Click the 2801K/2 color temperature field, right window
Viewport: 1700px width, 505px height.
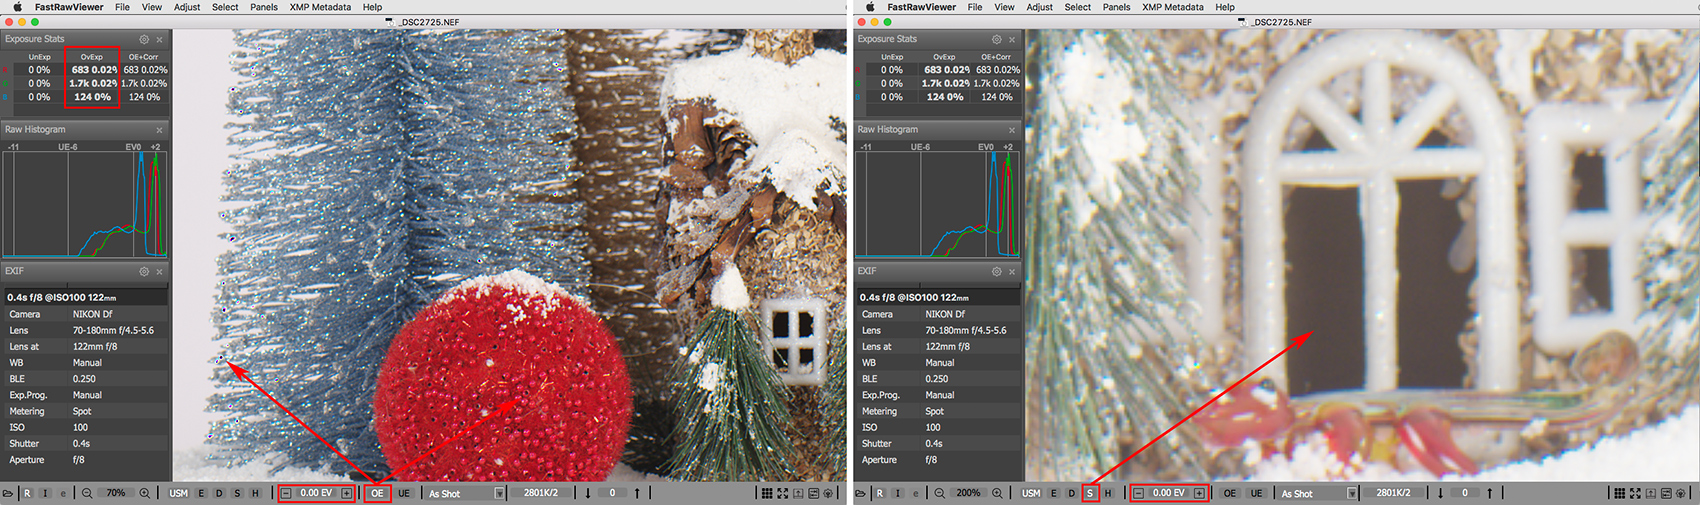1392,493
